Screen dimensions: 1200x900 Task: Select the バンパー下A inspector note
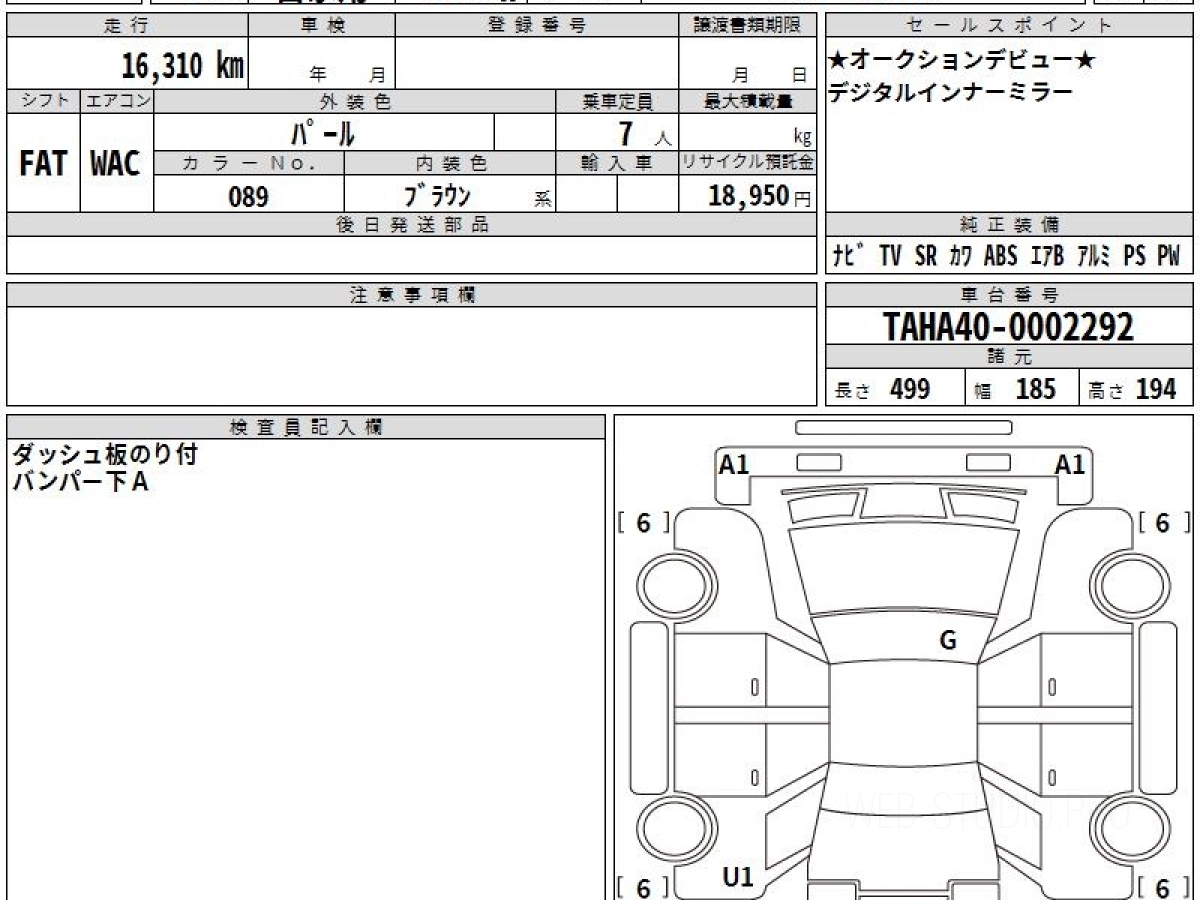[x=80, y=482]
